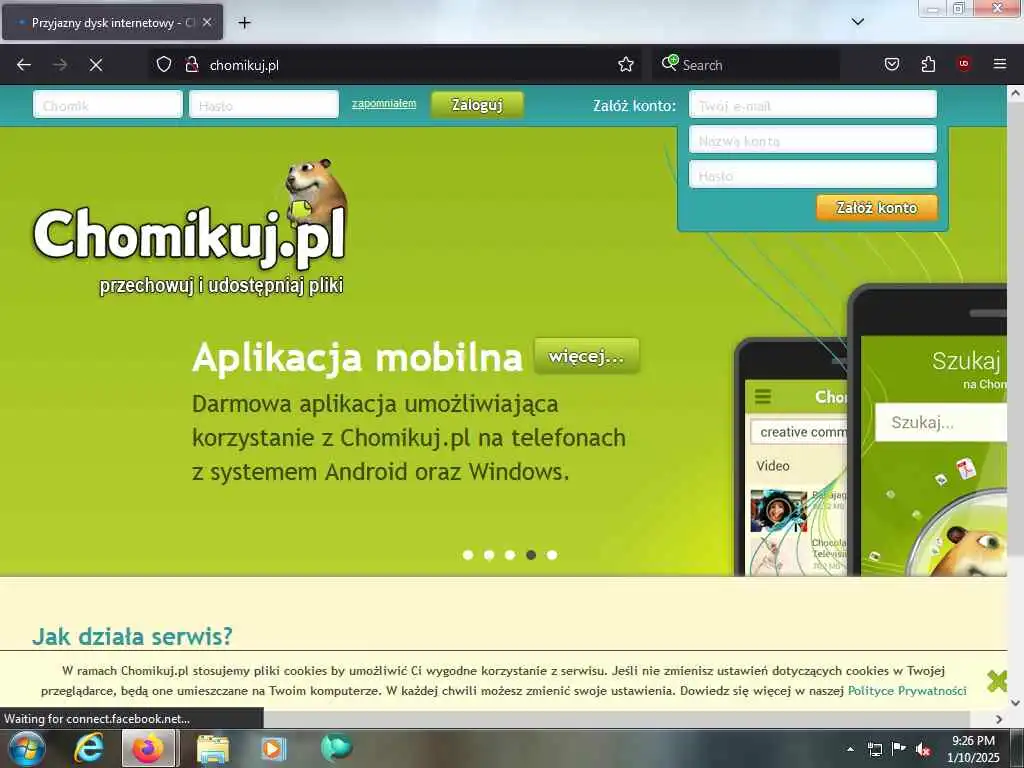Open Windows Explorer folder taskbar icon
The height and width of the screenshot is (768, 1024).
(x=213, y=748)
